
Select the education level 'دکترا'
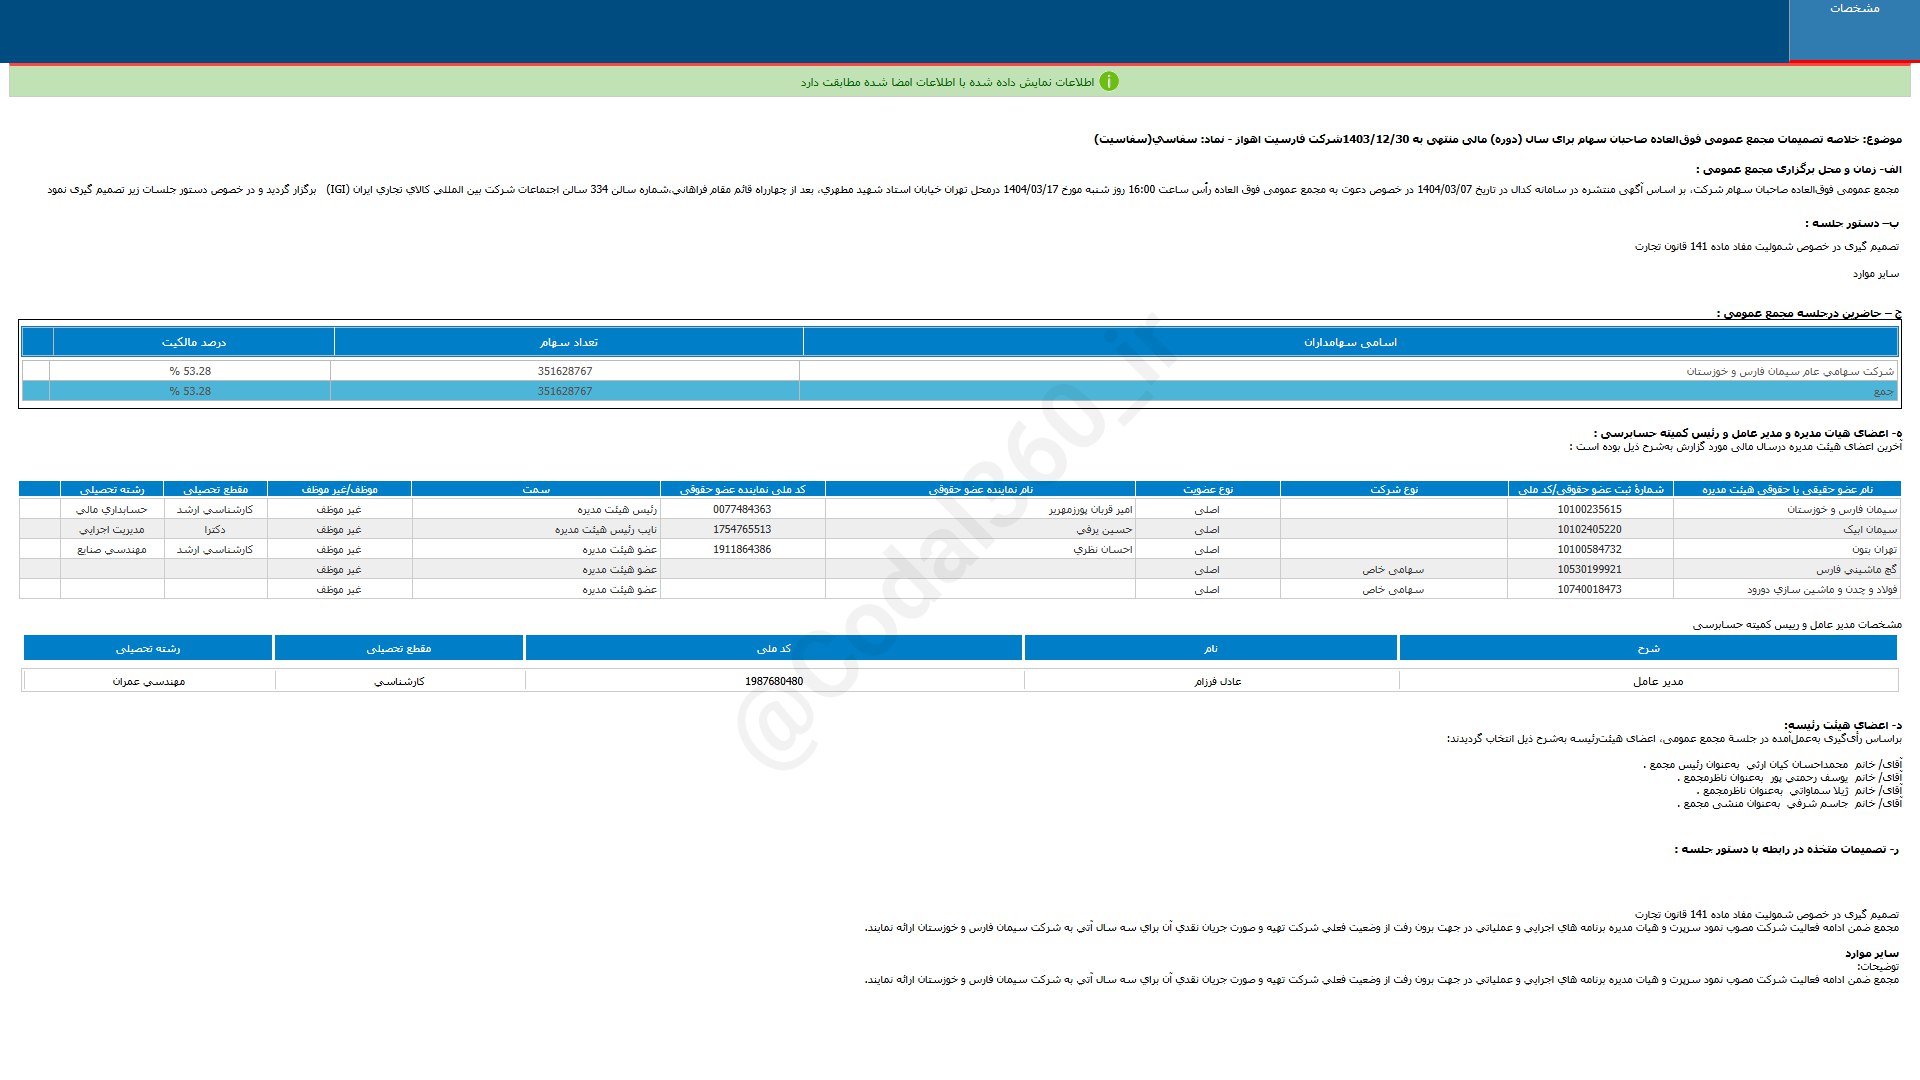click(x=215, y=529)
